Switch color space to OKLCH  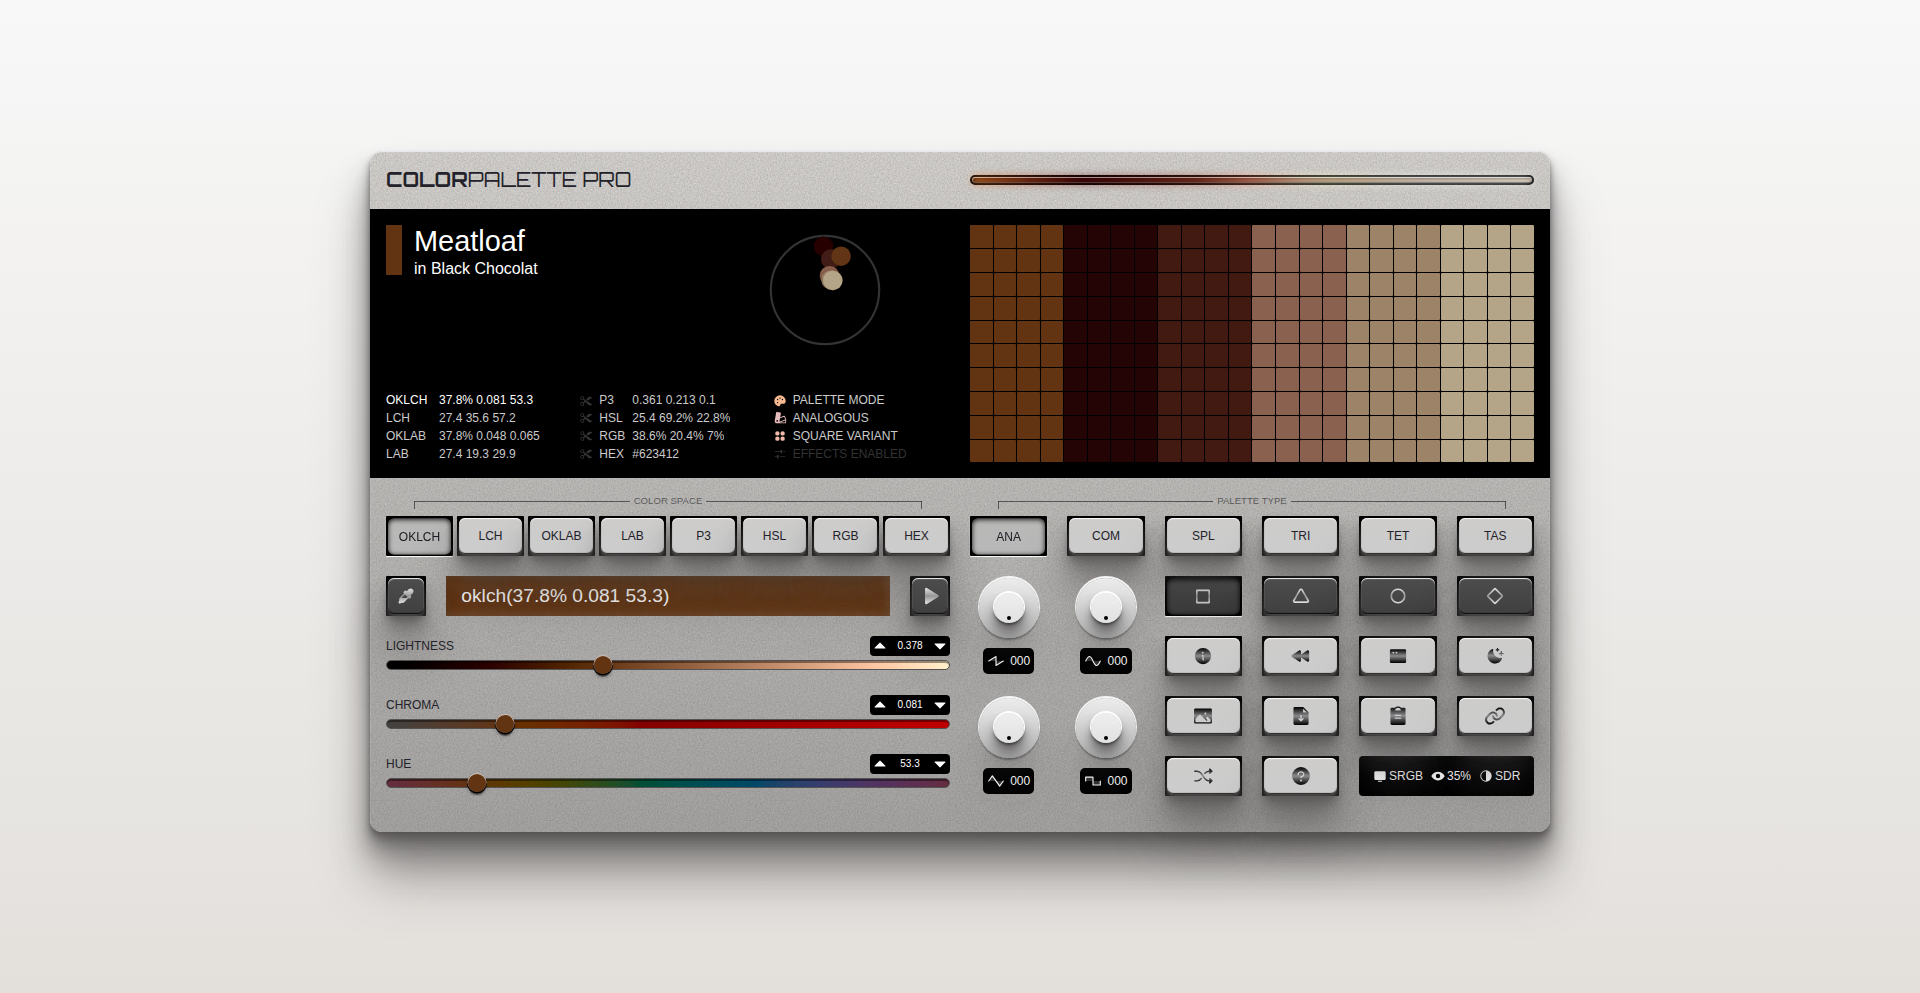419,536
